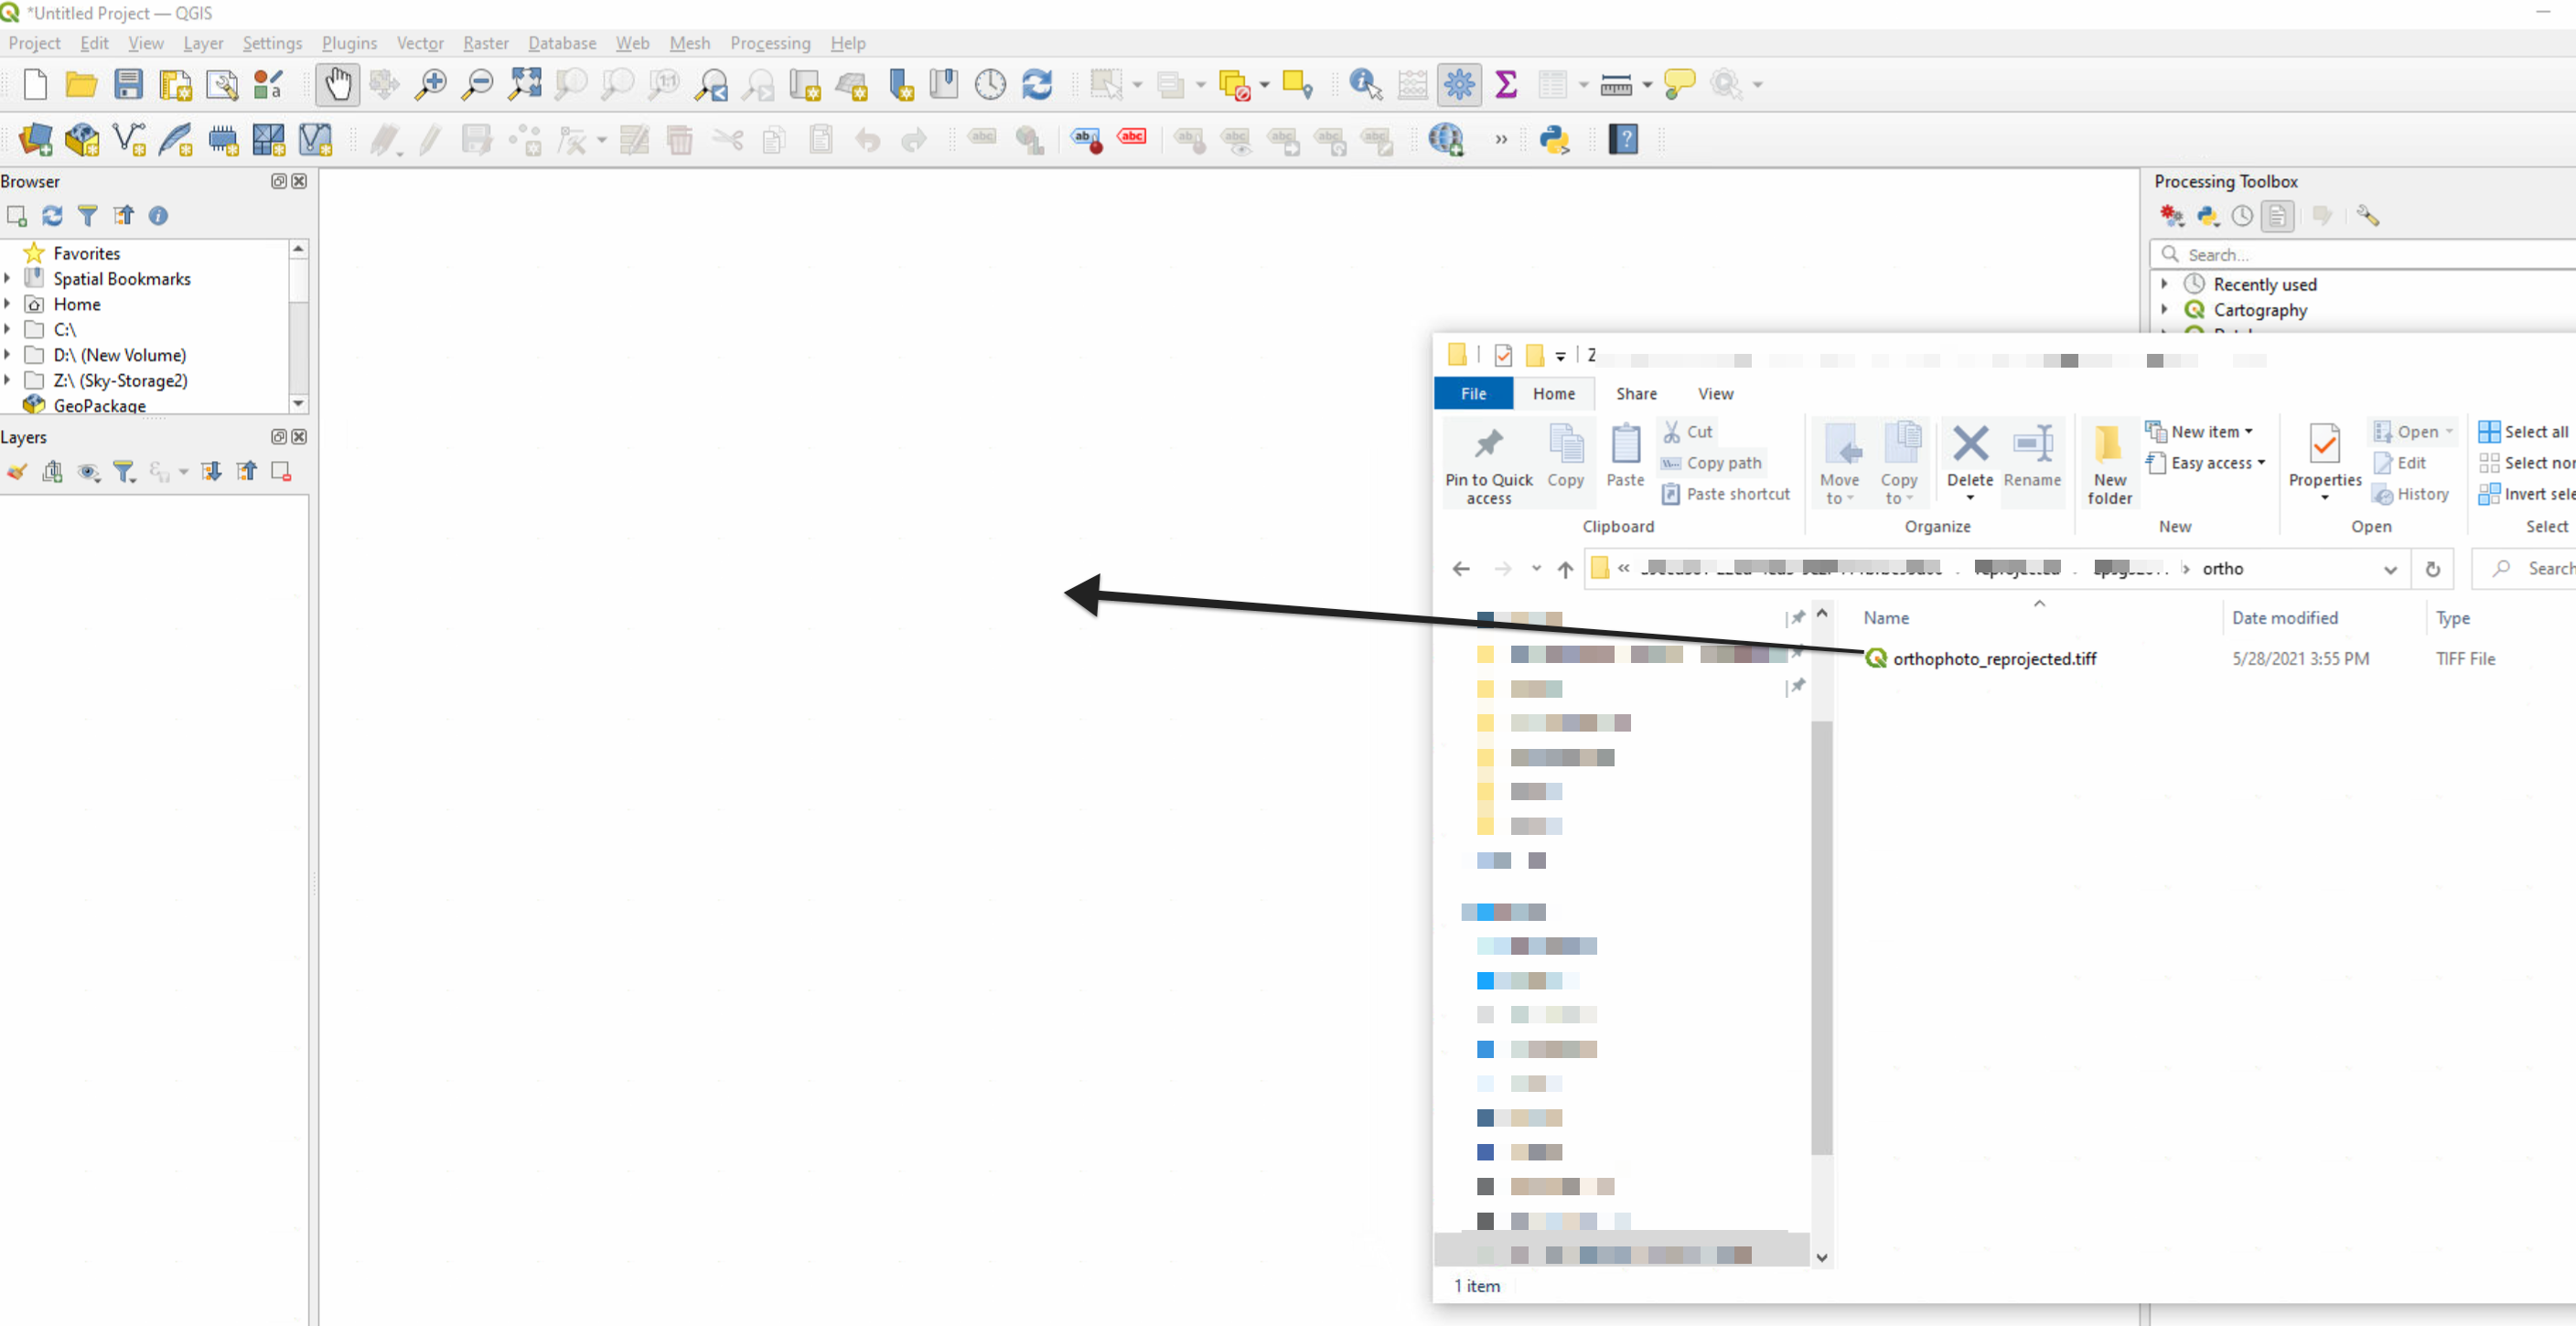Expand the Spatial Bookmarks tree item
This screenshot has width=2576, height=1326.
tap(8, 279)
